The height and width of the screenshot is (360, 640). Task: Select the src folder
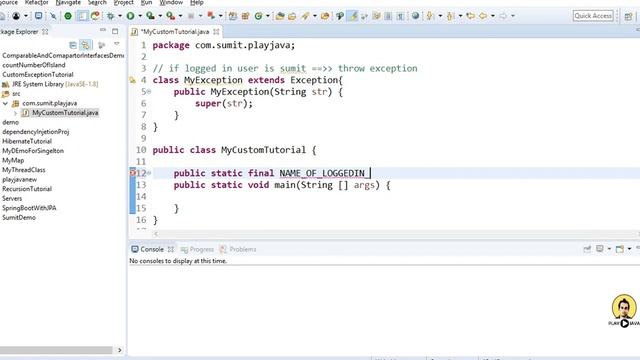[x=11, y=94]
